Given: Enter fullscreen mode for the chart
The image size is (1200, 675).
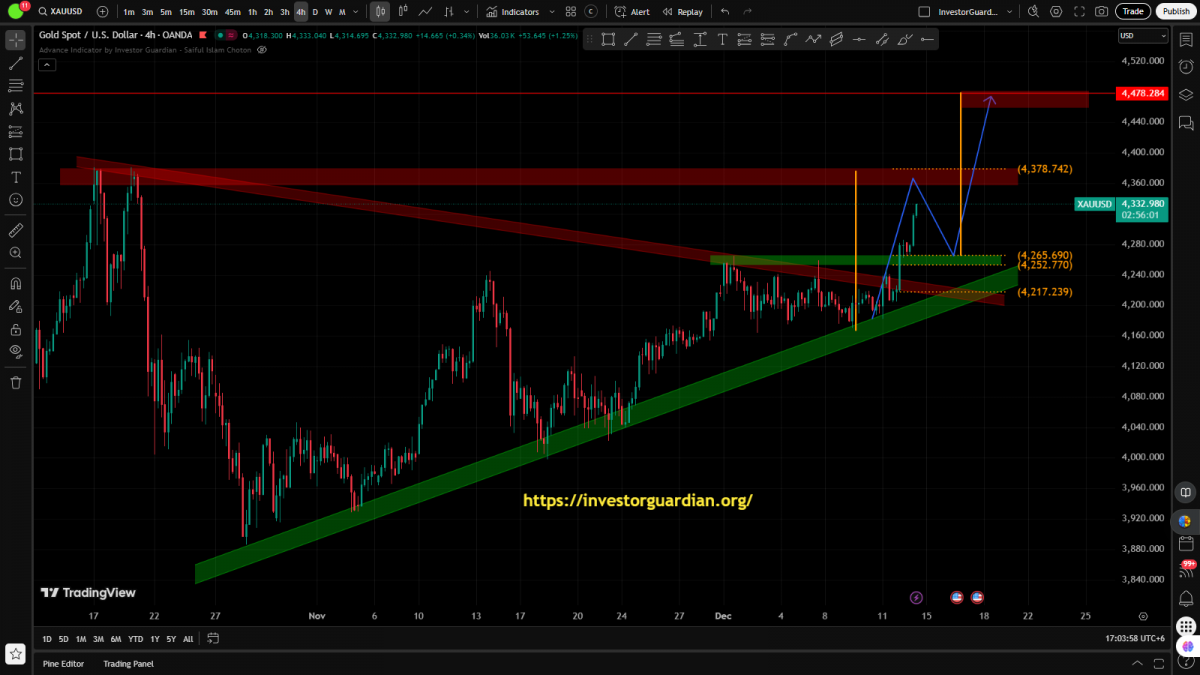Looking at the screenshot, I should tap(1078, 12).
